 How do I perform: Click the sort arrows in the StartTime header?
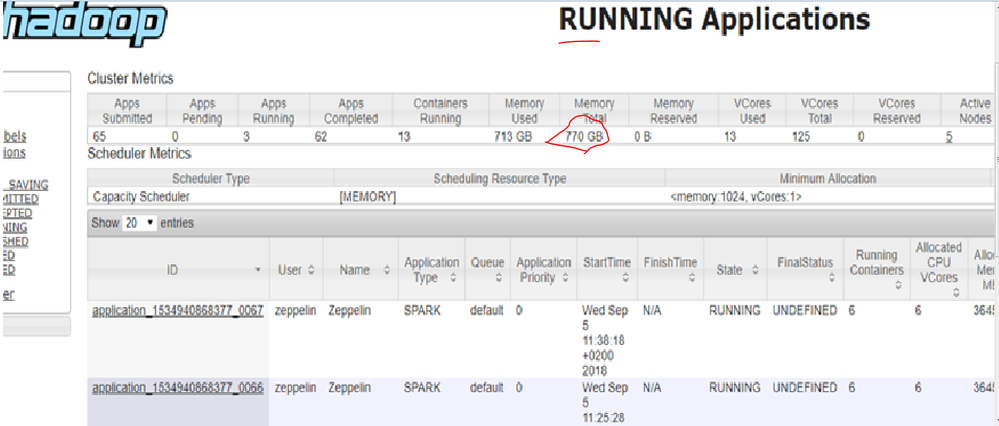click(624, 278)
